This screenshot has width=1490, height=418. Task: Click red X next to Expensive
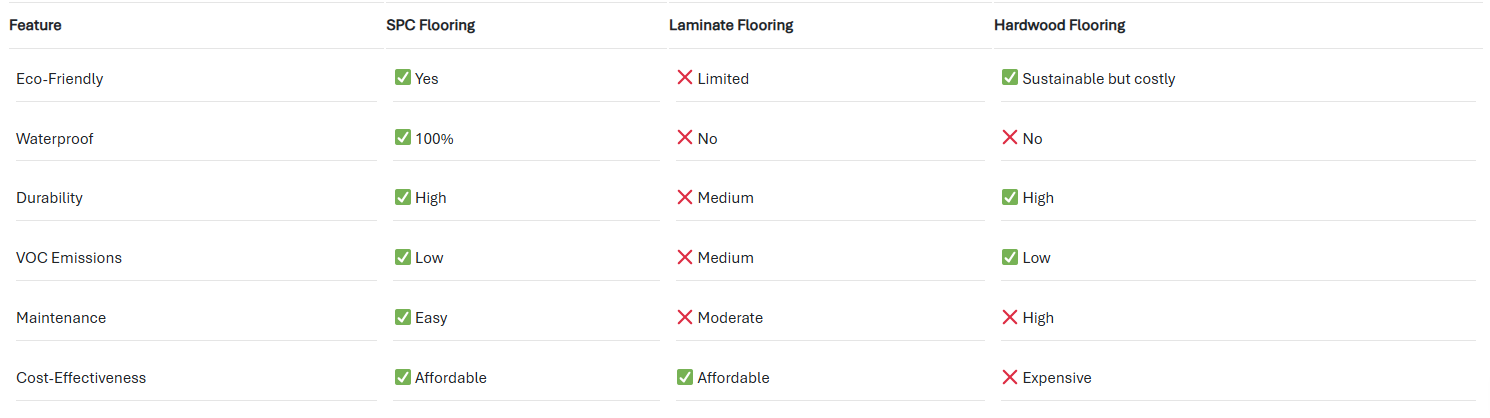click(x=1010, y=377)
